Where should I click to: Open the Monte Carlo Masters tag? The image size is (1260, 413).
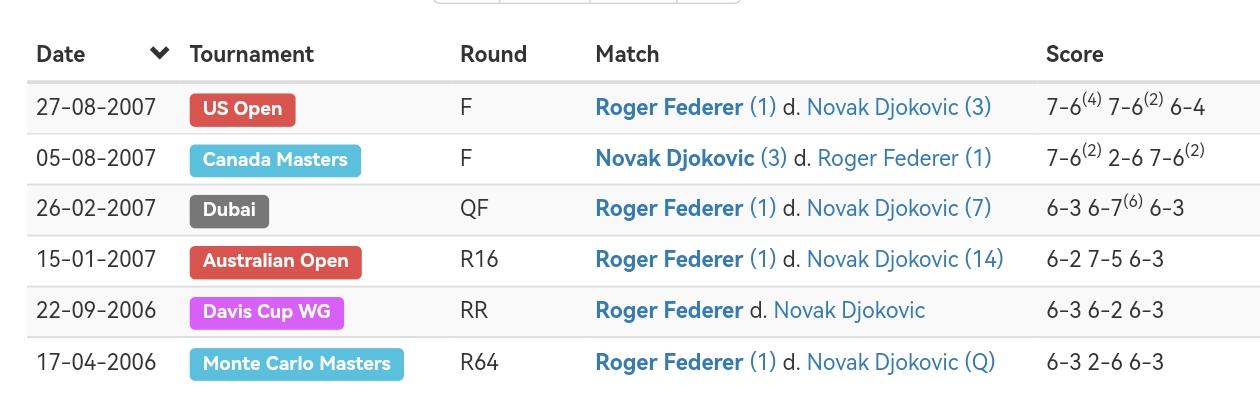296,363
